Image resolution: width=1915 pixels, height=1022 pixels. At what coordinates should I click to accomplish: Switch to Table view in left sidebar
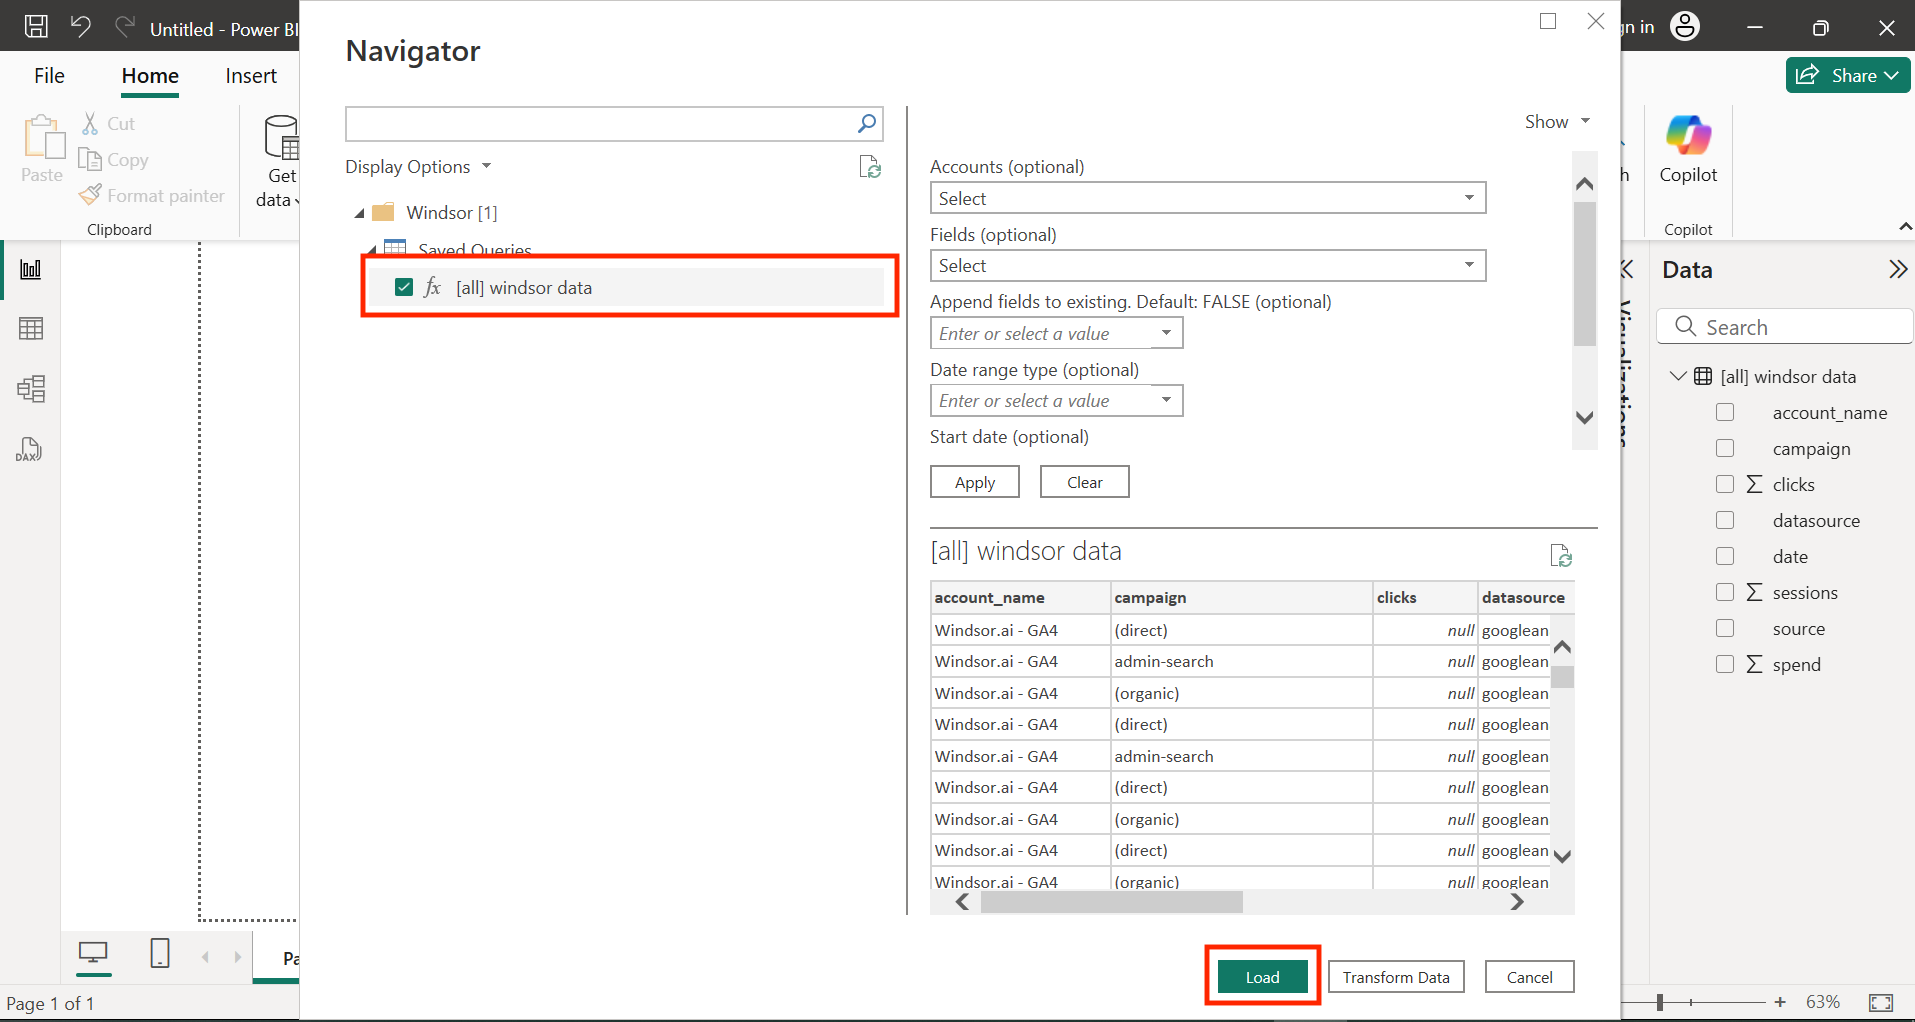tap(31, 329)
